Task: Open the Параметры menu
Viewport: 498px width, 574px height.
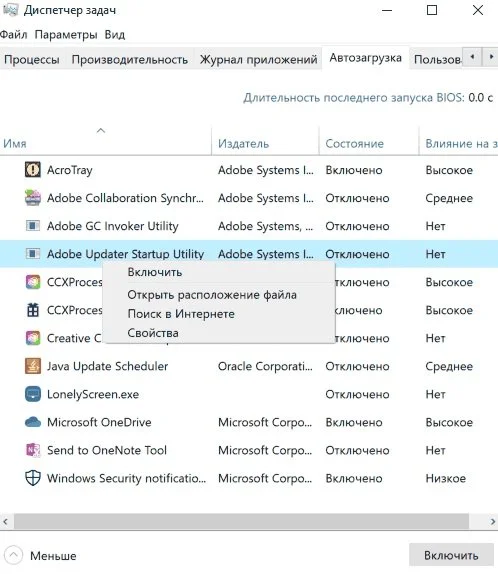Action: [66, 35]
